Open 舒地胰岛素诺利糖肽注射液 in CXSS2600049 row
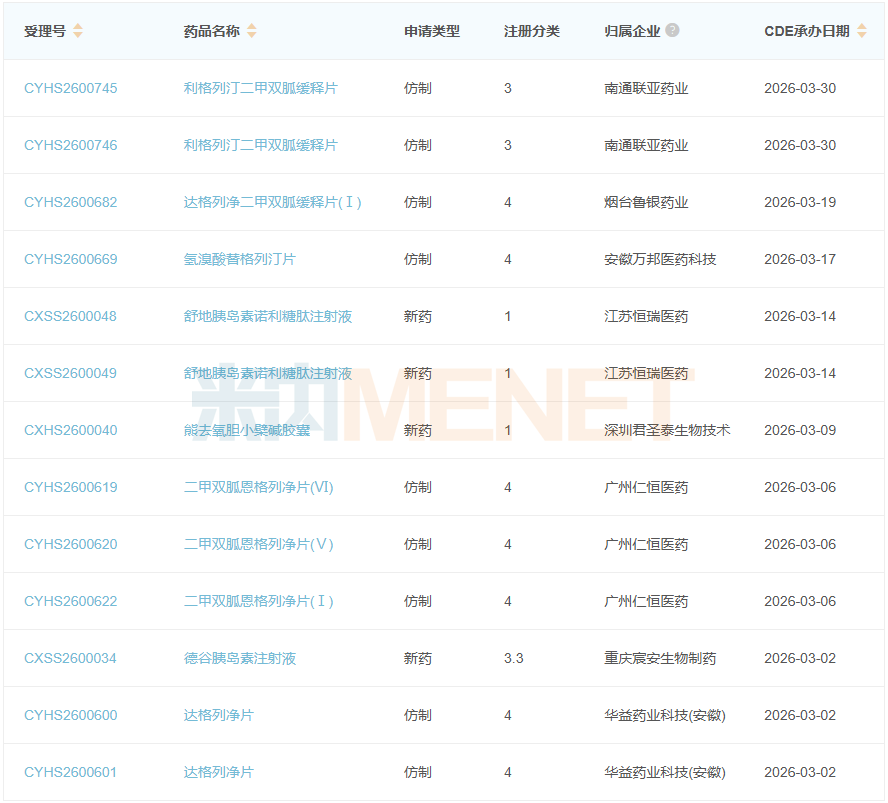Viewport: 888px width, 803px height. [x=268, y=373]
